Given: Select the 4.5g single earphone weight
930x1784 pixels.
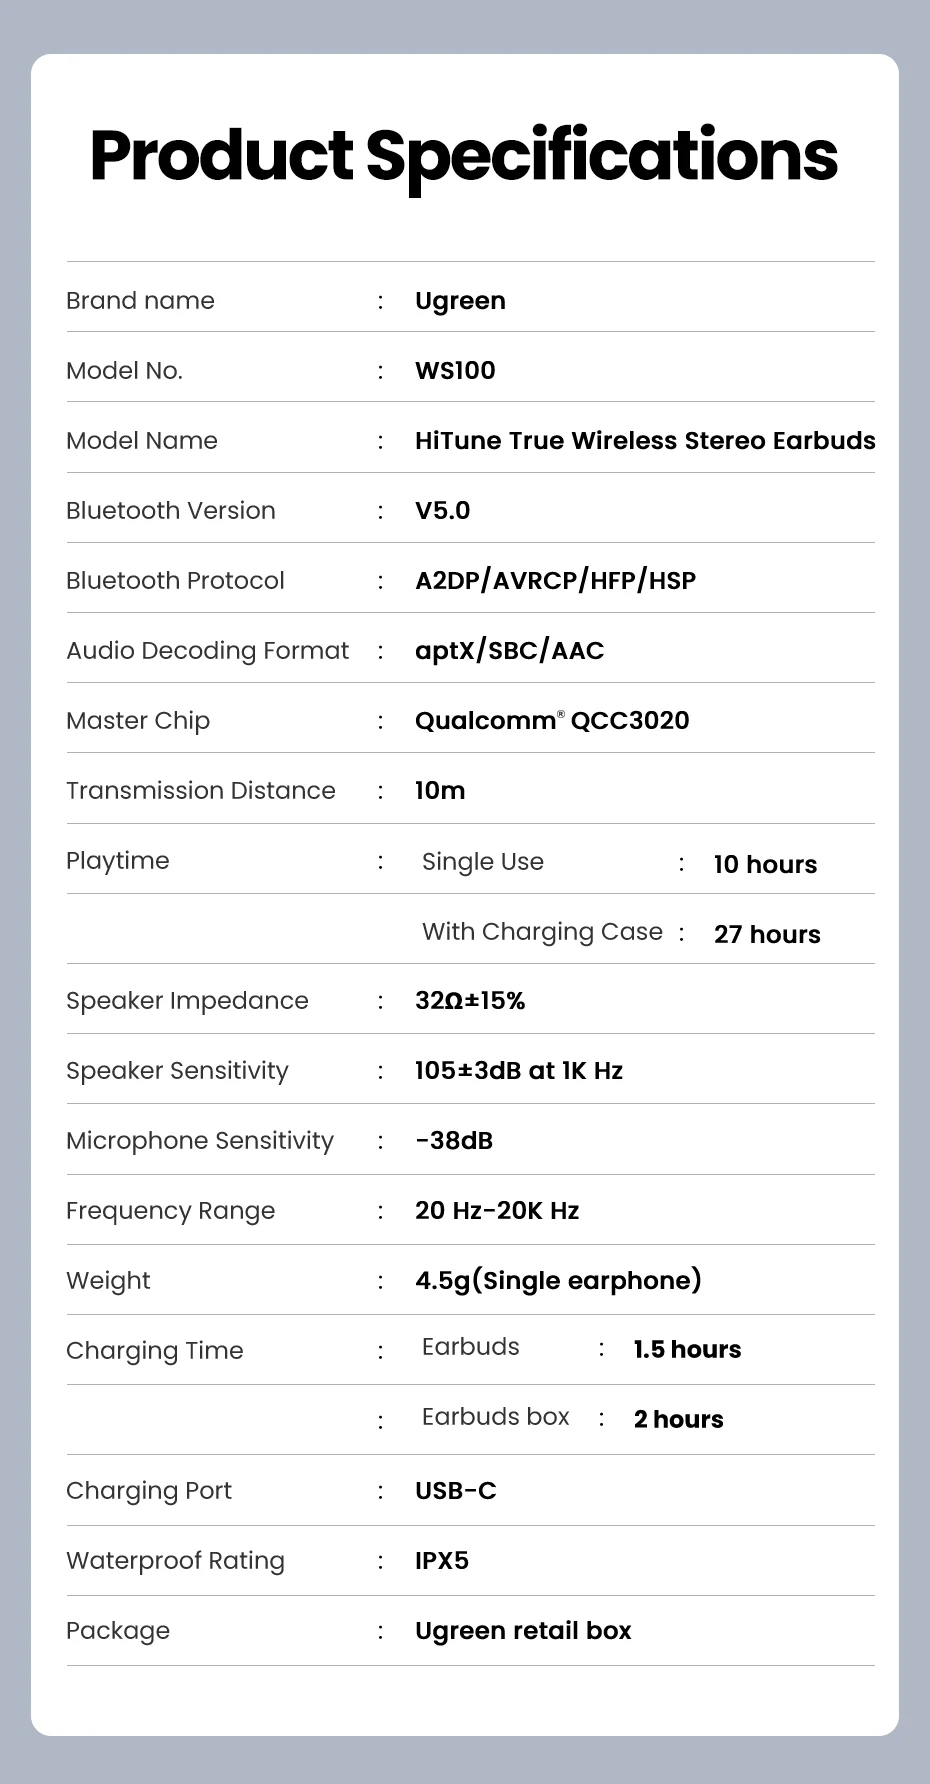Looking at the screenshot, I should tap(558, 1281).
